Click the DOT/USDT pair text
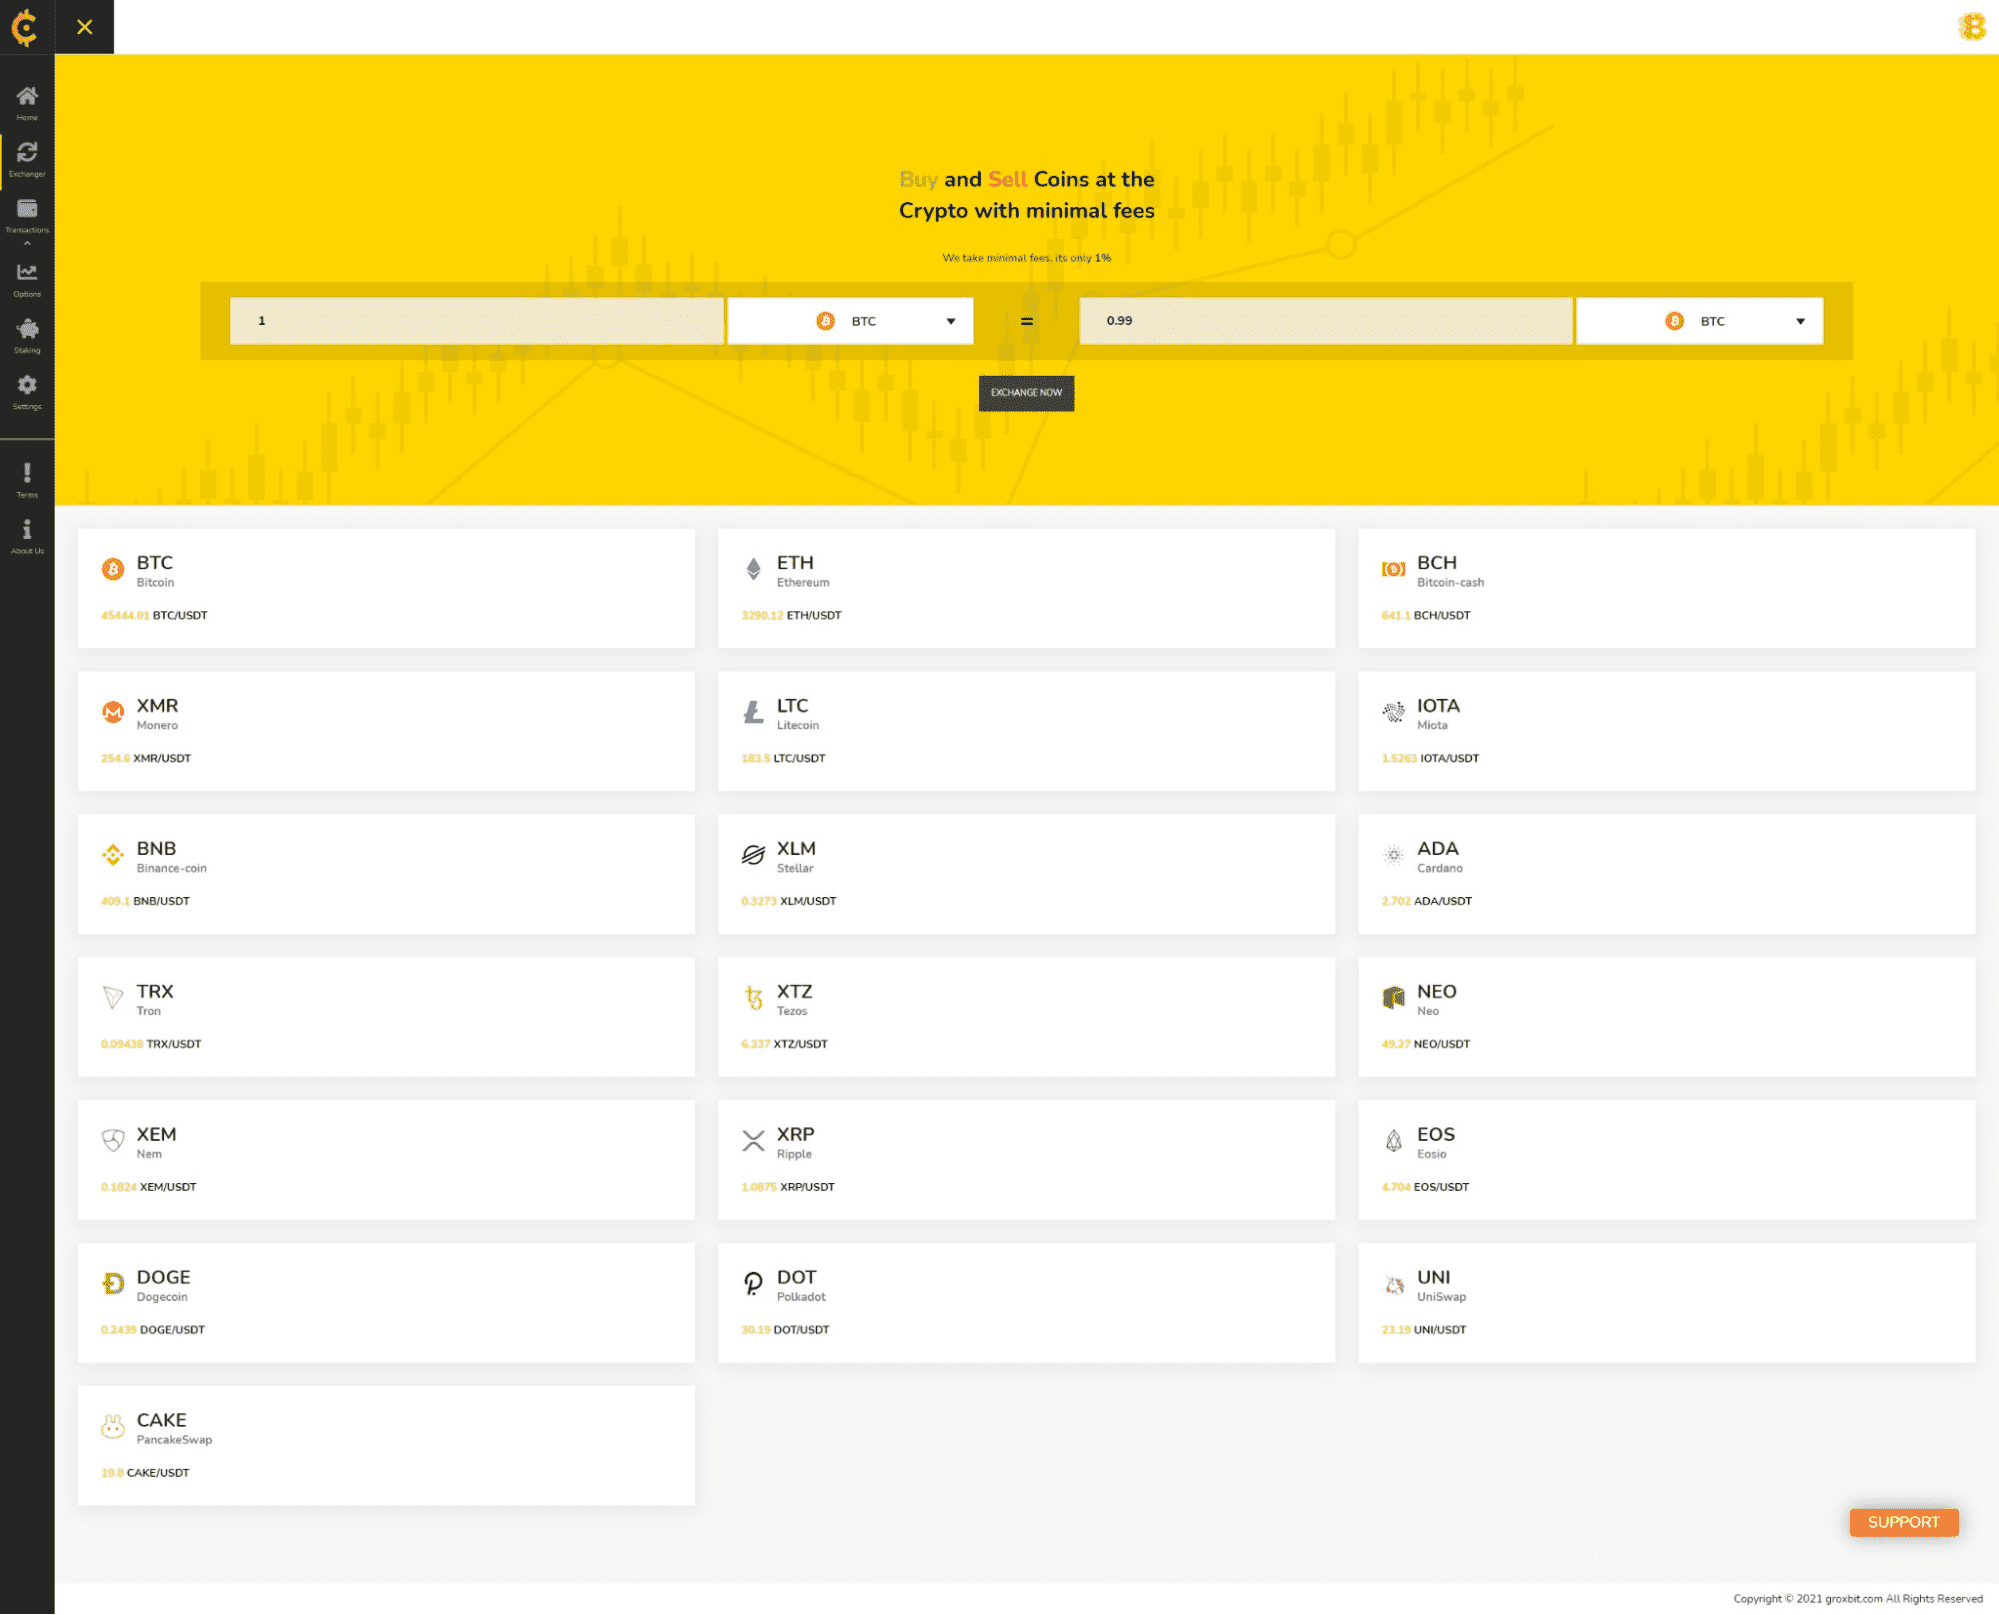 (x=801, y=1331)
